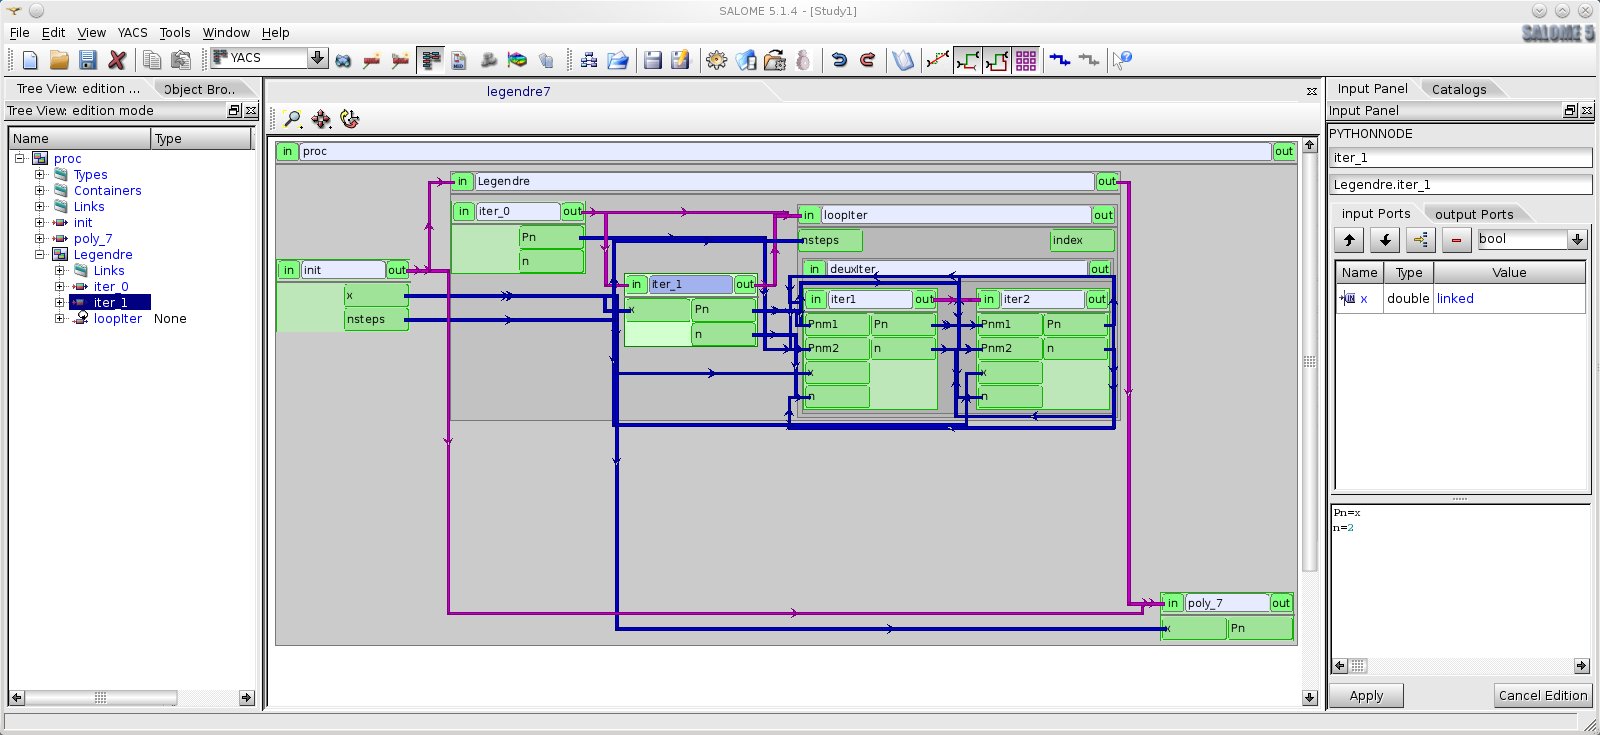This screenshot has width=1600, height=735.
Task: Click the Import schema open-folder icon
Action: pyautogui.click(x=618, y=60)
